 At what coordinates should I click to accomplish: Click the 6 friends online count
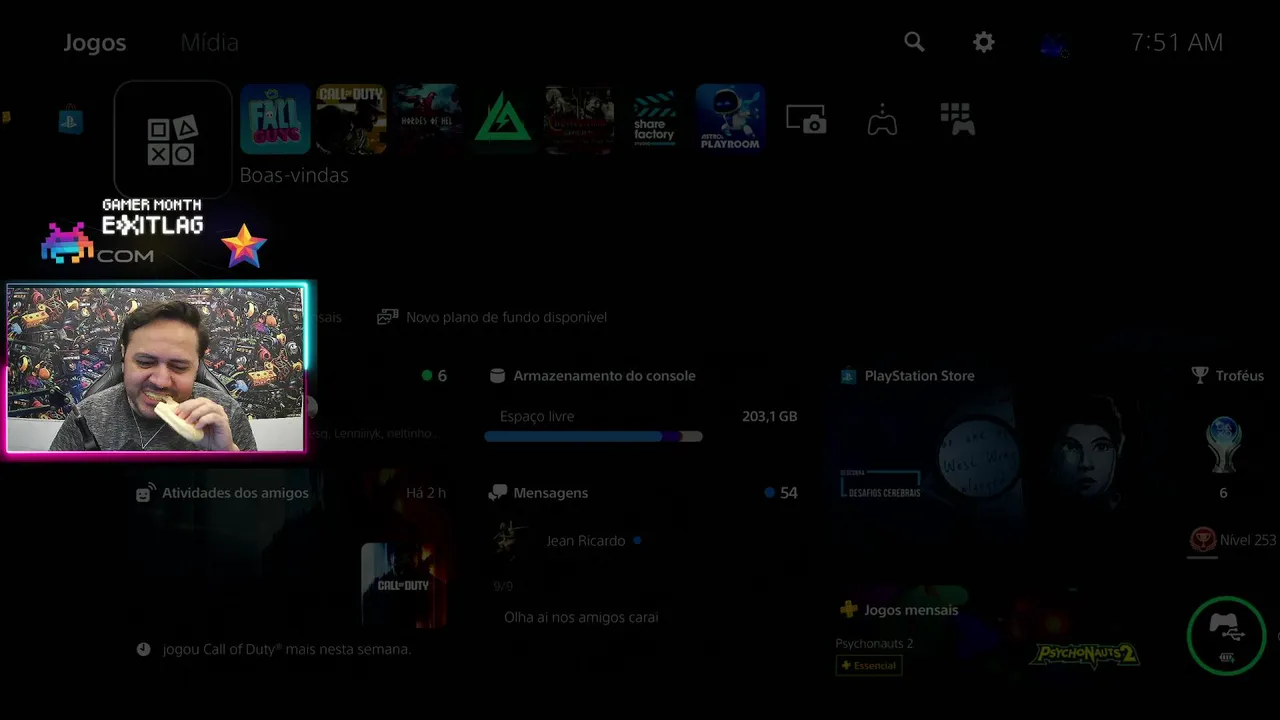coord(442,376)
